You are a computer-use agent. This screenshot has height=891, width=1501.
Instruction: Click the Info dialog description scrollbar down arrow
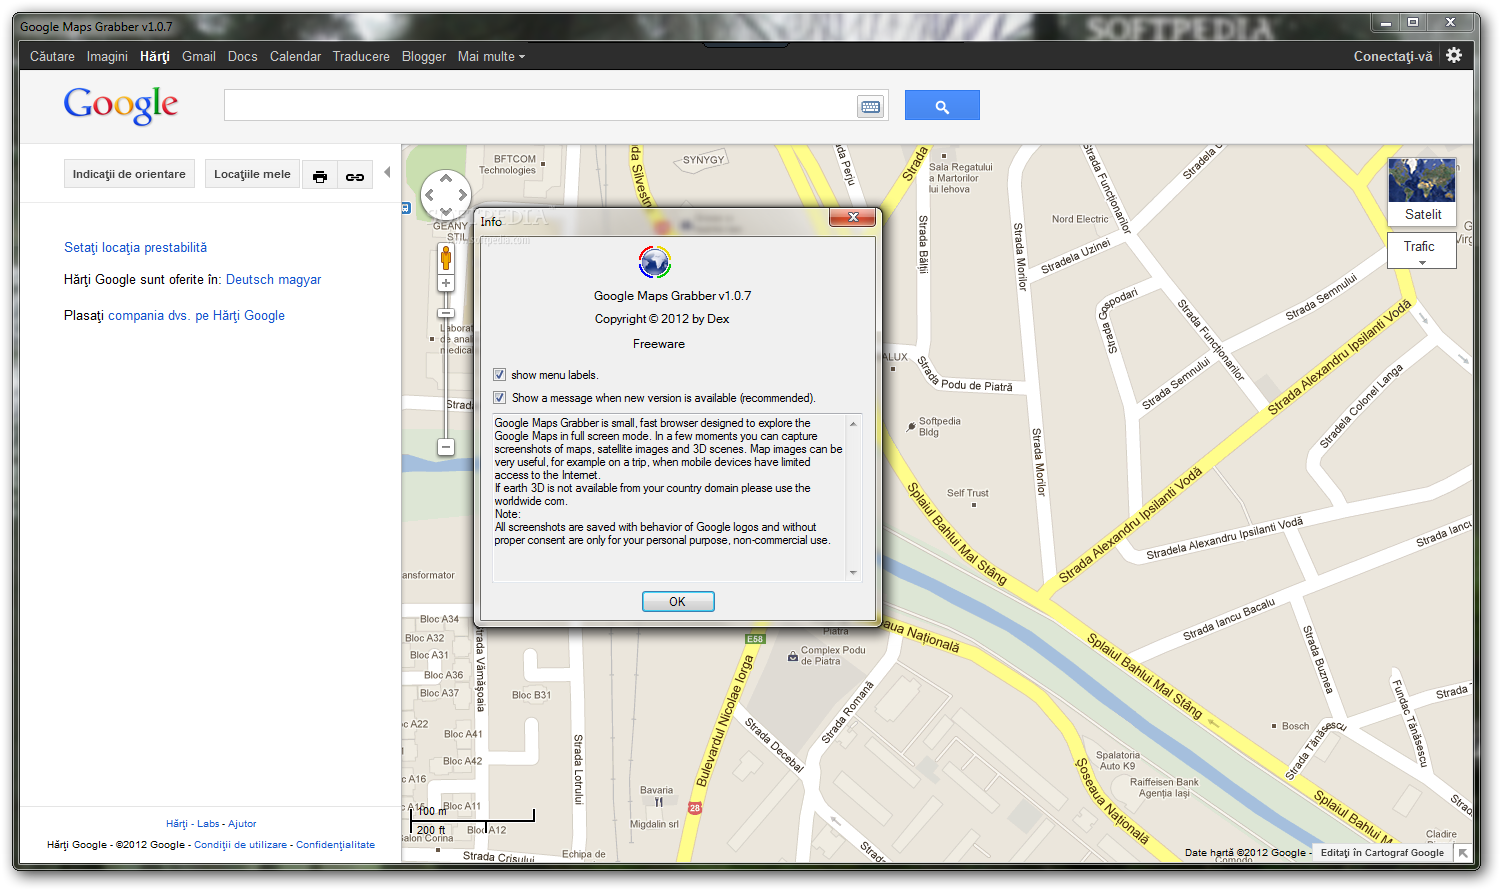point(853,573)
